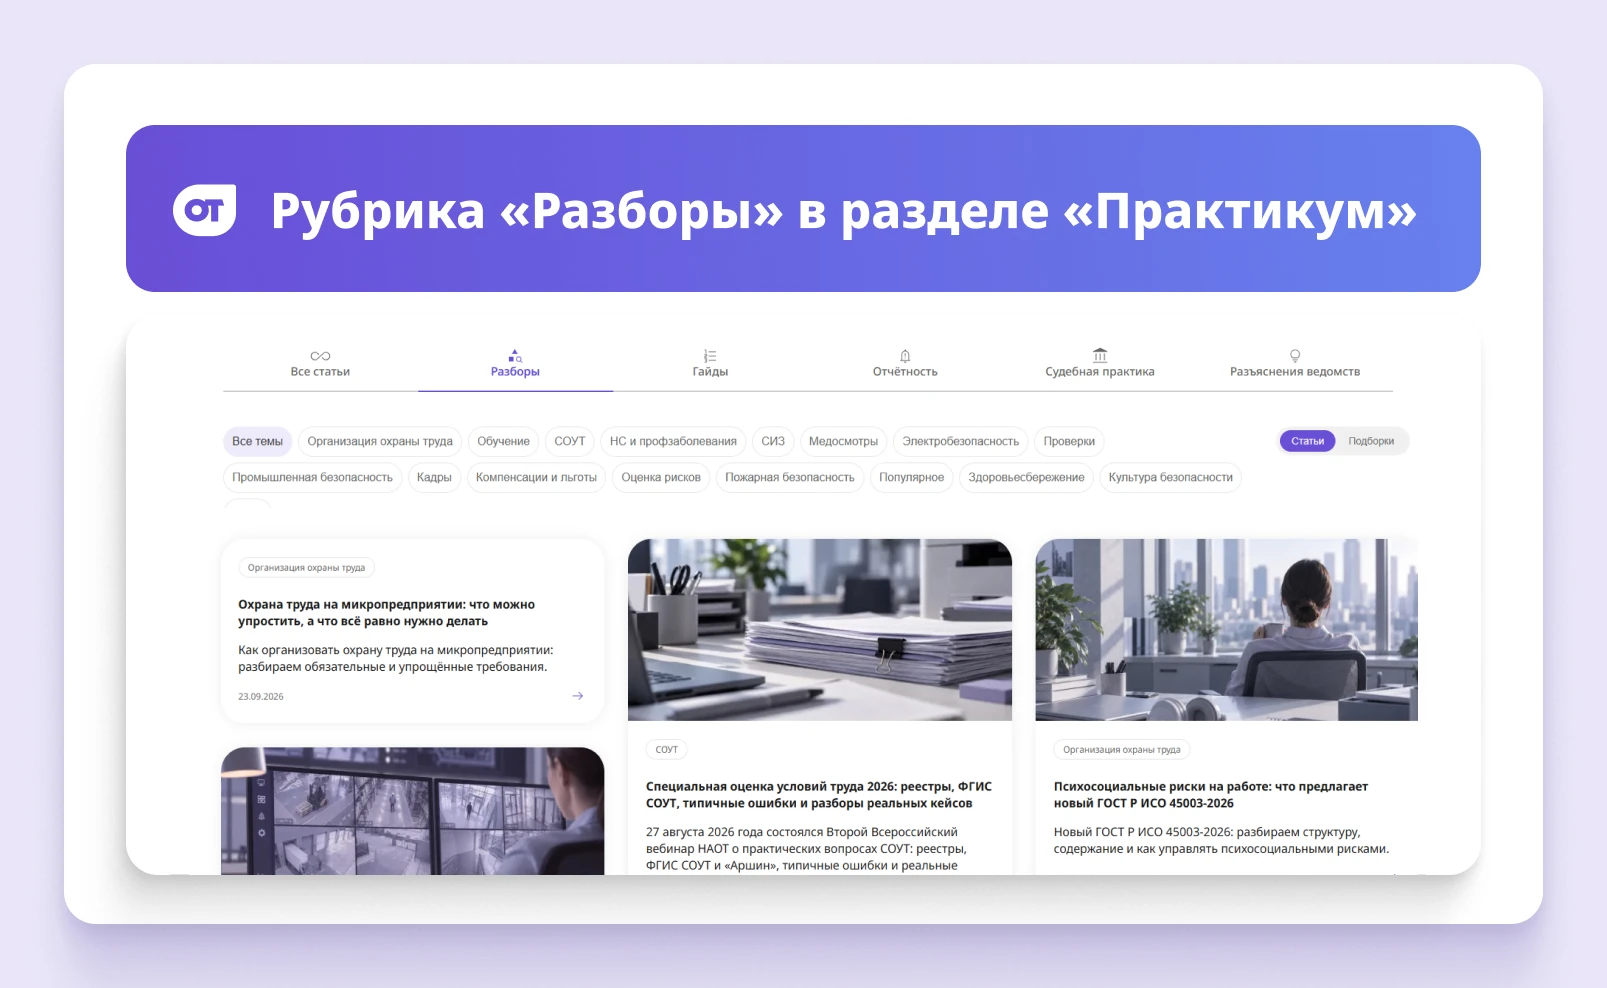
Task: Select the Все темы filter chip
Action: coord(257,441)
